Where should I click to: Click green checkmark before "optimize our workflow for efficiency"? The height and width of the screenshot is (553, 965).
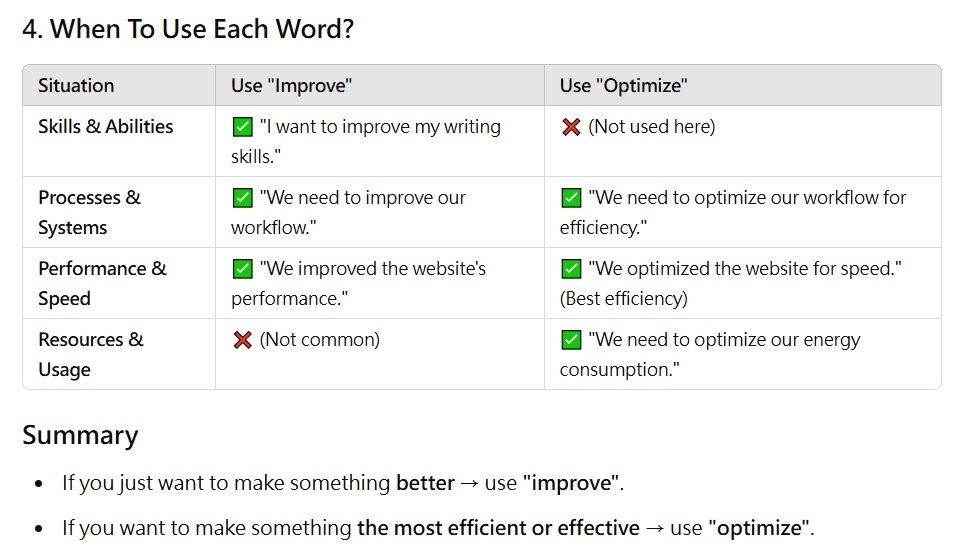tap(571, 198)
